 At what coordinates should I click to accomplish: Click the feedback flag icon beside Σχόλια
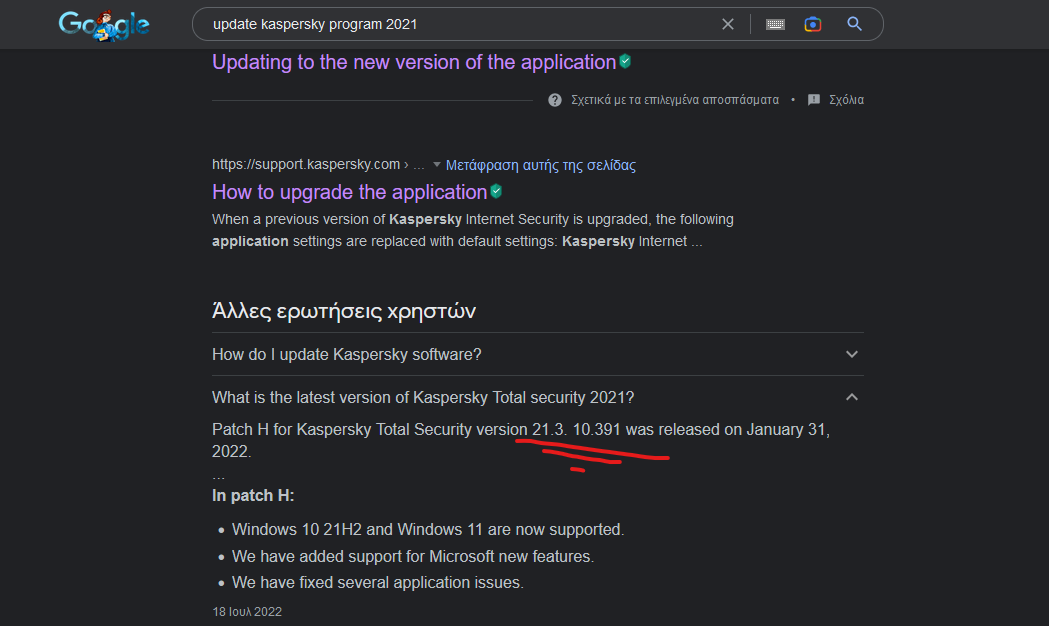pyautogui.click(x=814, y=100)
